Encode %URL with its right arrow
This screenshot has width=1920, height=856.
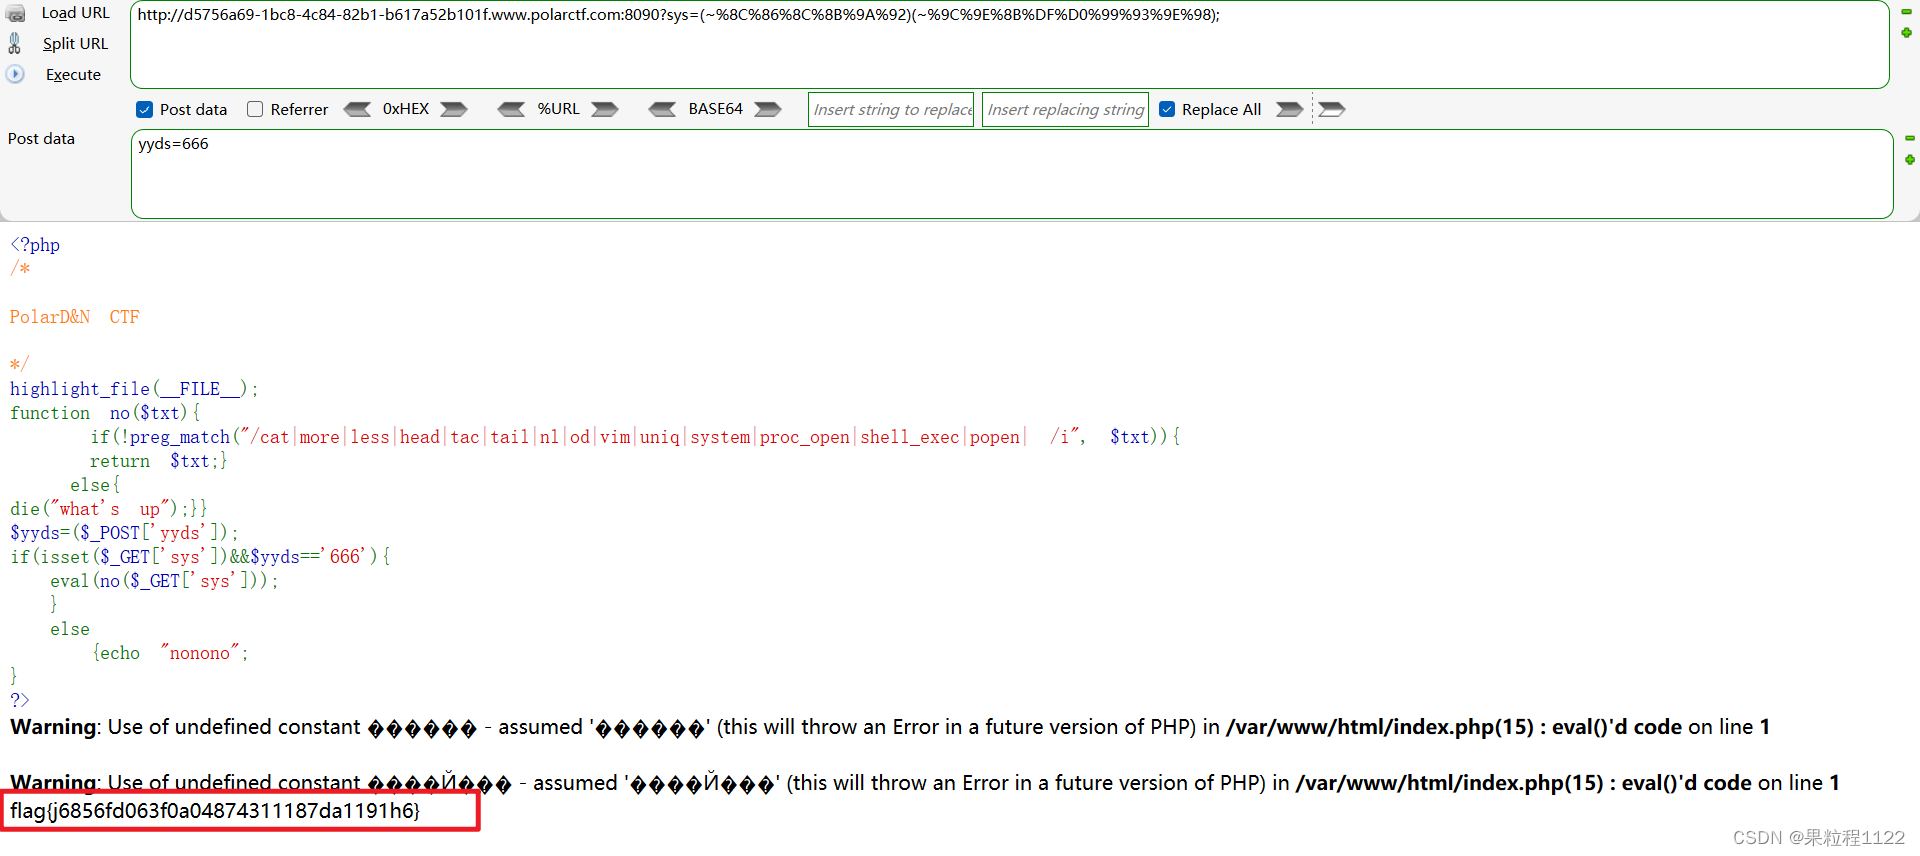[x=605, y=109]
